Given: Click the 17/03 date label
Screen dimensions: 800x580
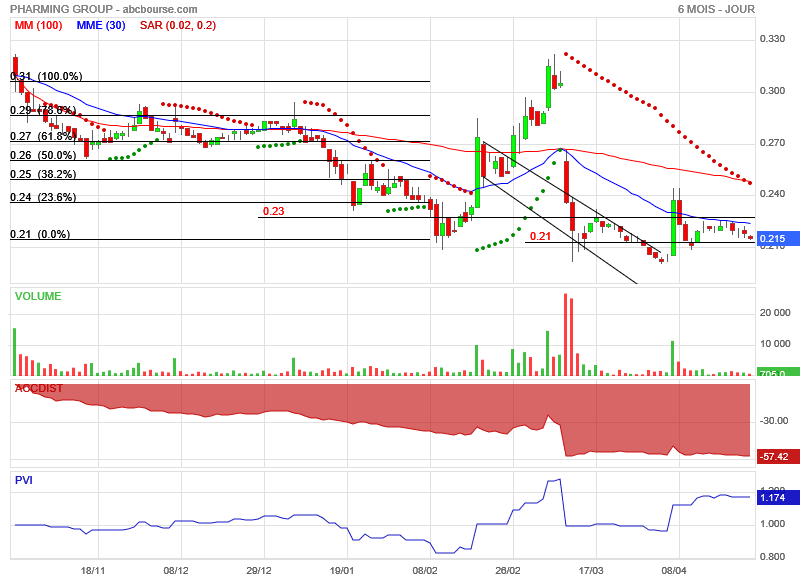Looking at the screenshot, I should [x=591, y=570].
